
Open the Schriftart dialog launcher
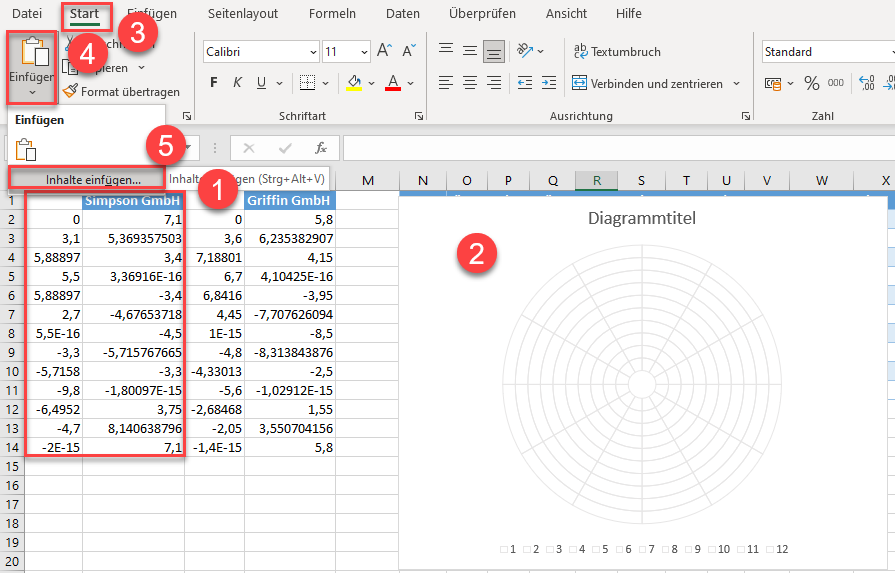tap(419, 116)
